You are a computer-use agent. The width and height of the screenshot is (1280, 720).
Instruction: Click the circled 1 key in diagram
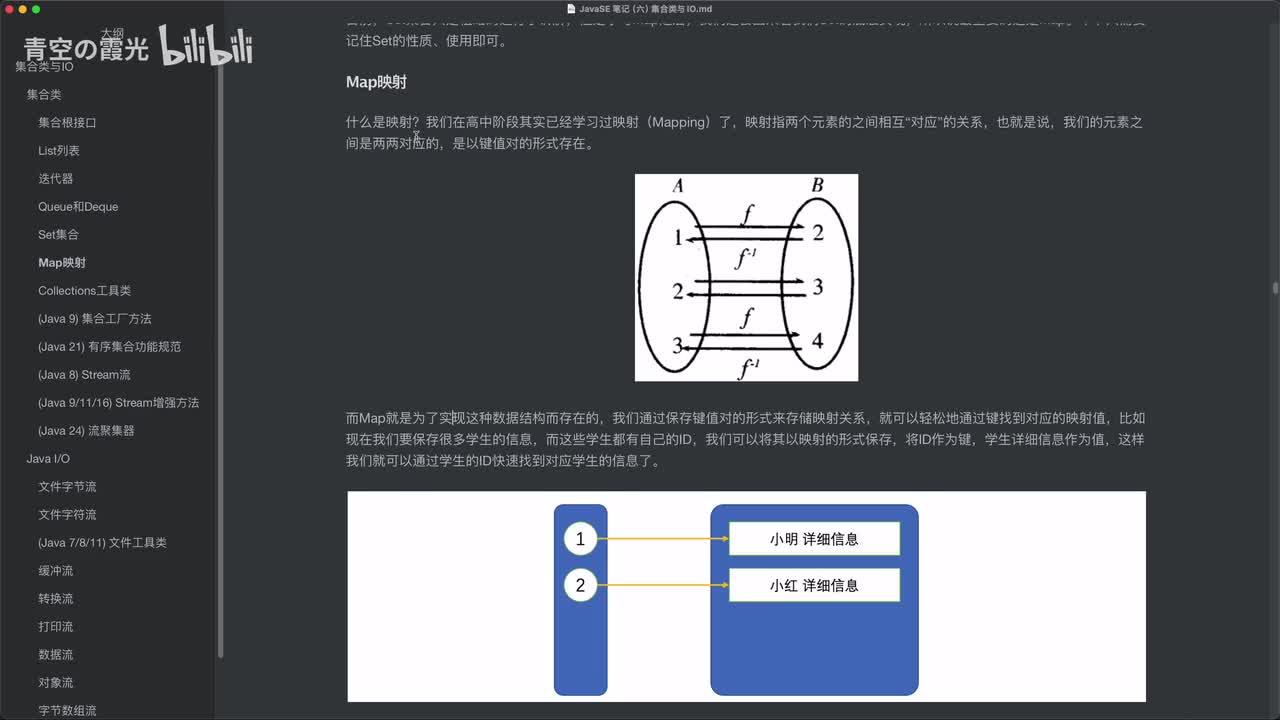pyautogui.click(x=580, y=539)
